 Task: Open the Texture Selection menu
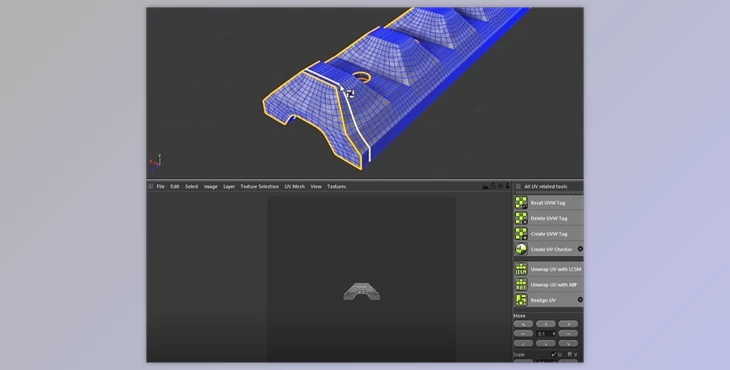pyautogui.click(x=259, y=186)
